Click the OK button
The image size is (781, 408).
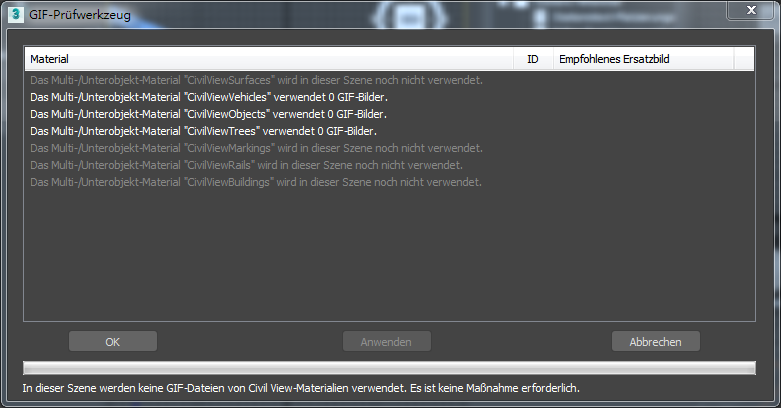[113, 342]
